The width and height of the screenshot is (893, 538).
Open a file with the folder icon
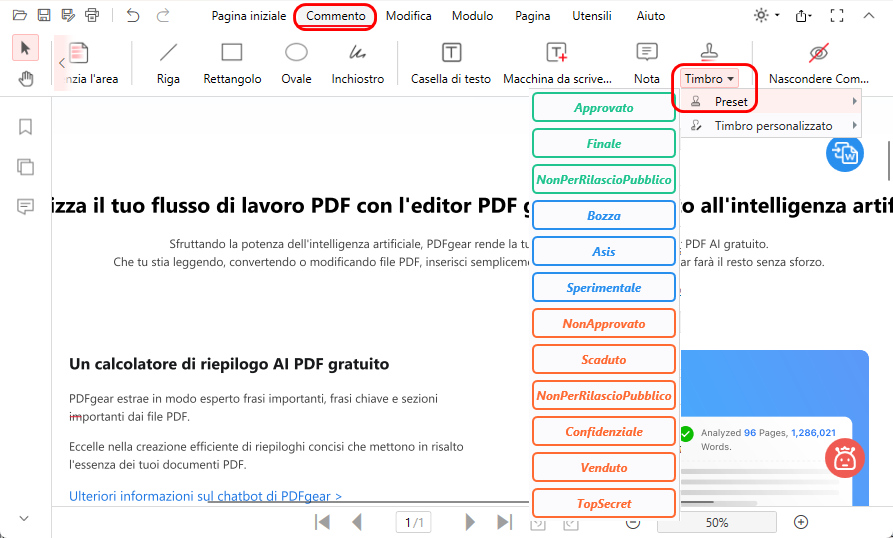19,15
